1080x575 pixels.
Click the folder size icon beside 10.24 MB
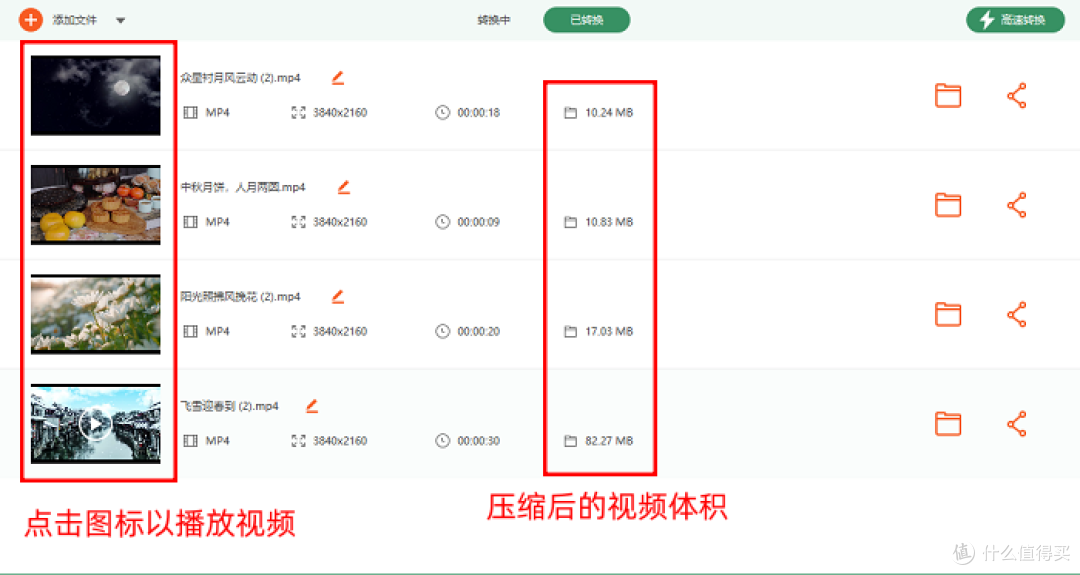pos(570,113)
